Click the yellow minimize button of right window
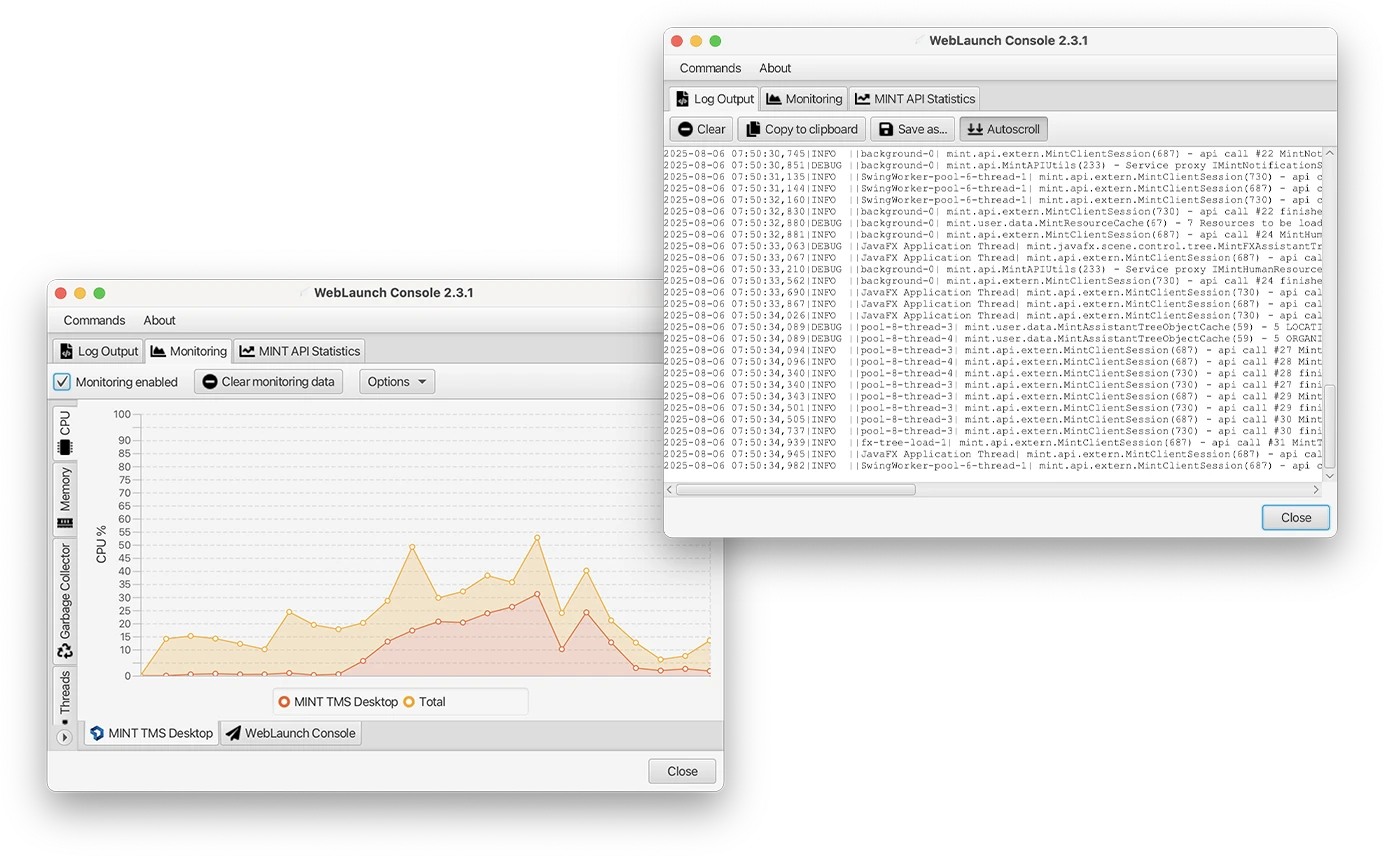 click(x=695, y=41)
